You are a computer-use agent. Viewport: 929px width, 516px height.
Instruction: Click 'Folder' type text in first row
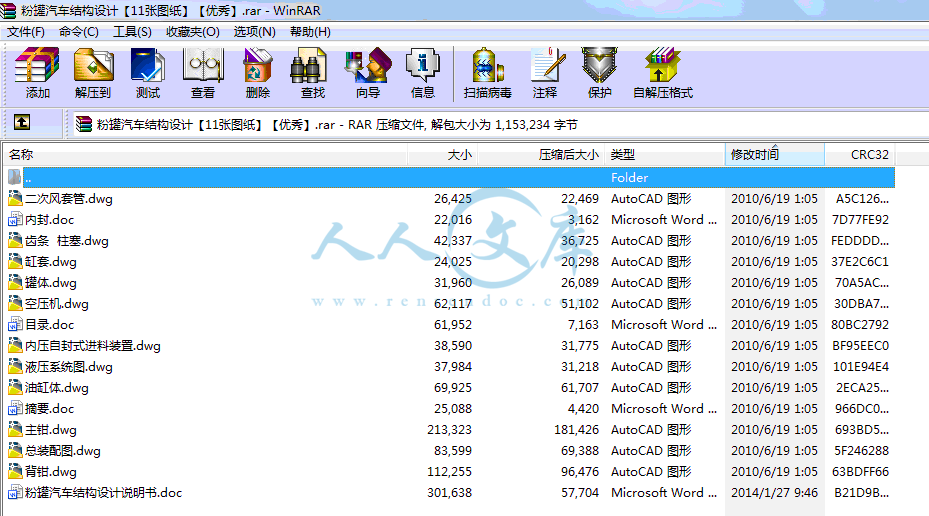pos(629,178)
